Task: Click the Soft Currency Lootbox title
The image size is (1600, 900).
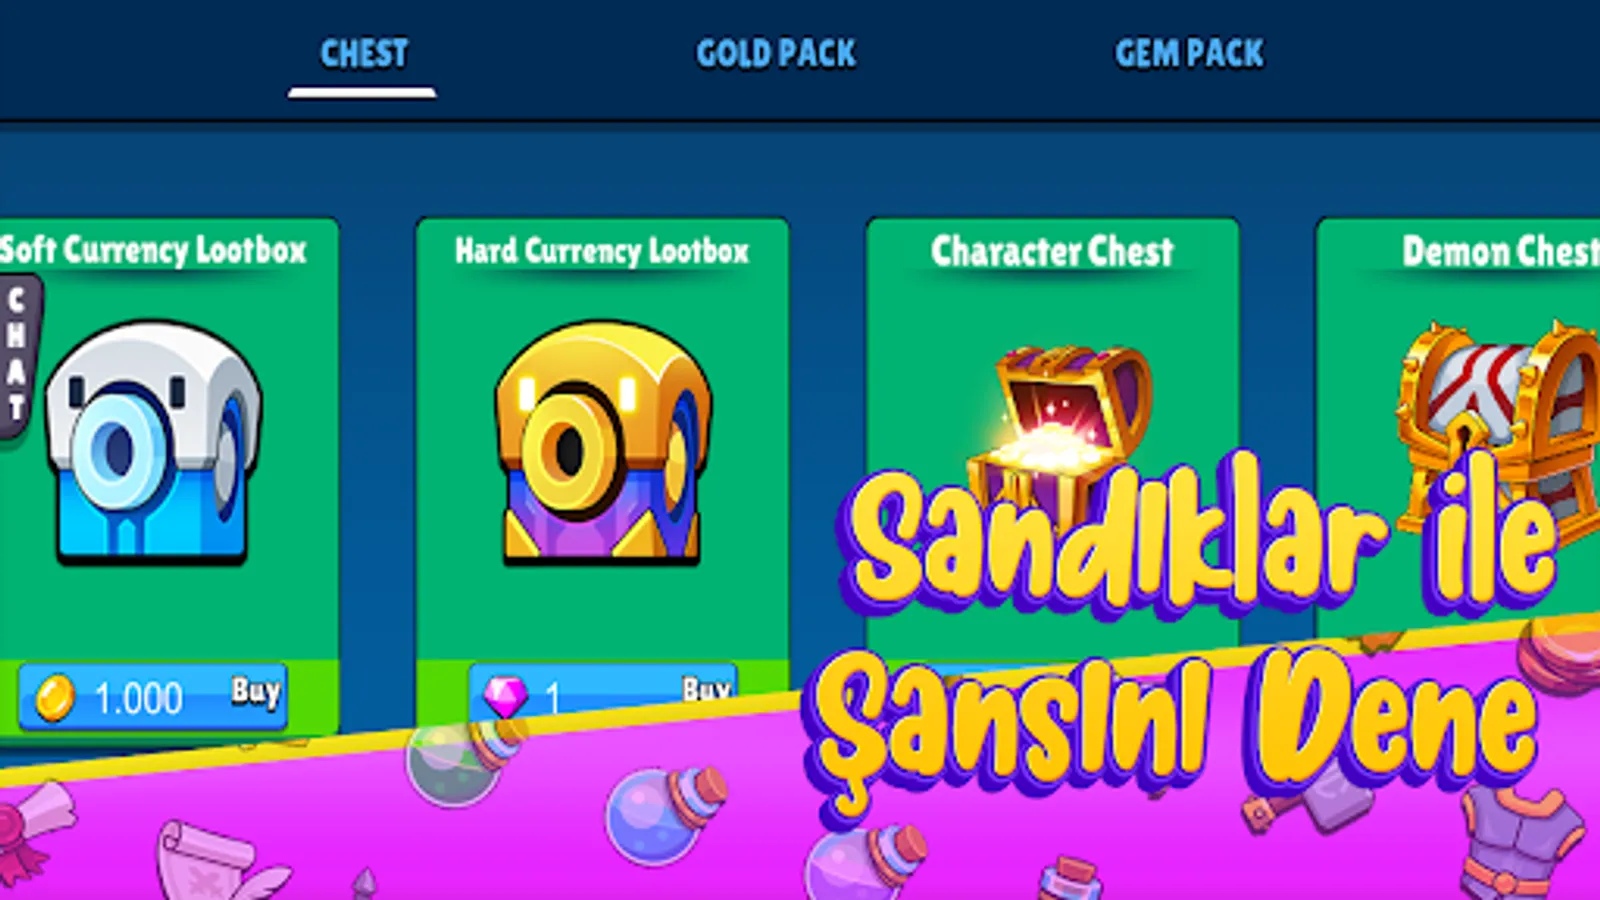Action: coord(153,250)
